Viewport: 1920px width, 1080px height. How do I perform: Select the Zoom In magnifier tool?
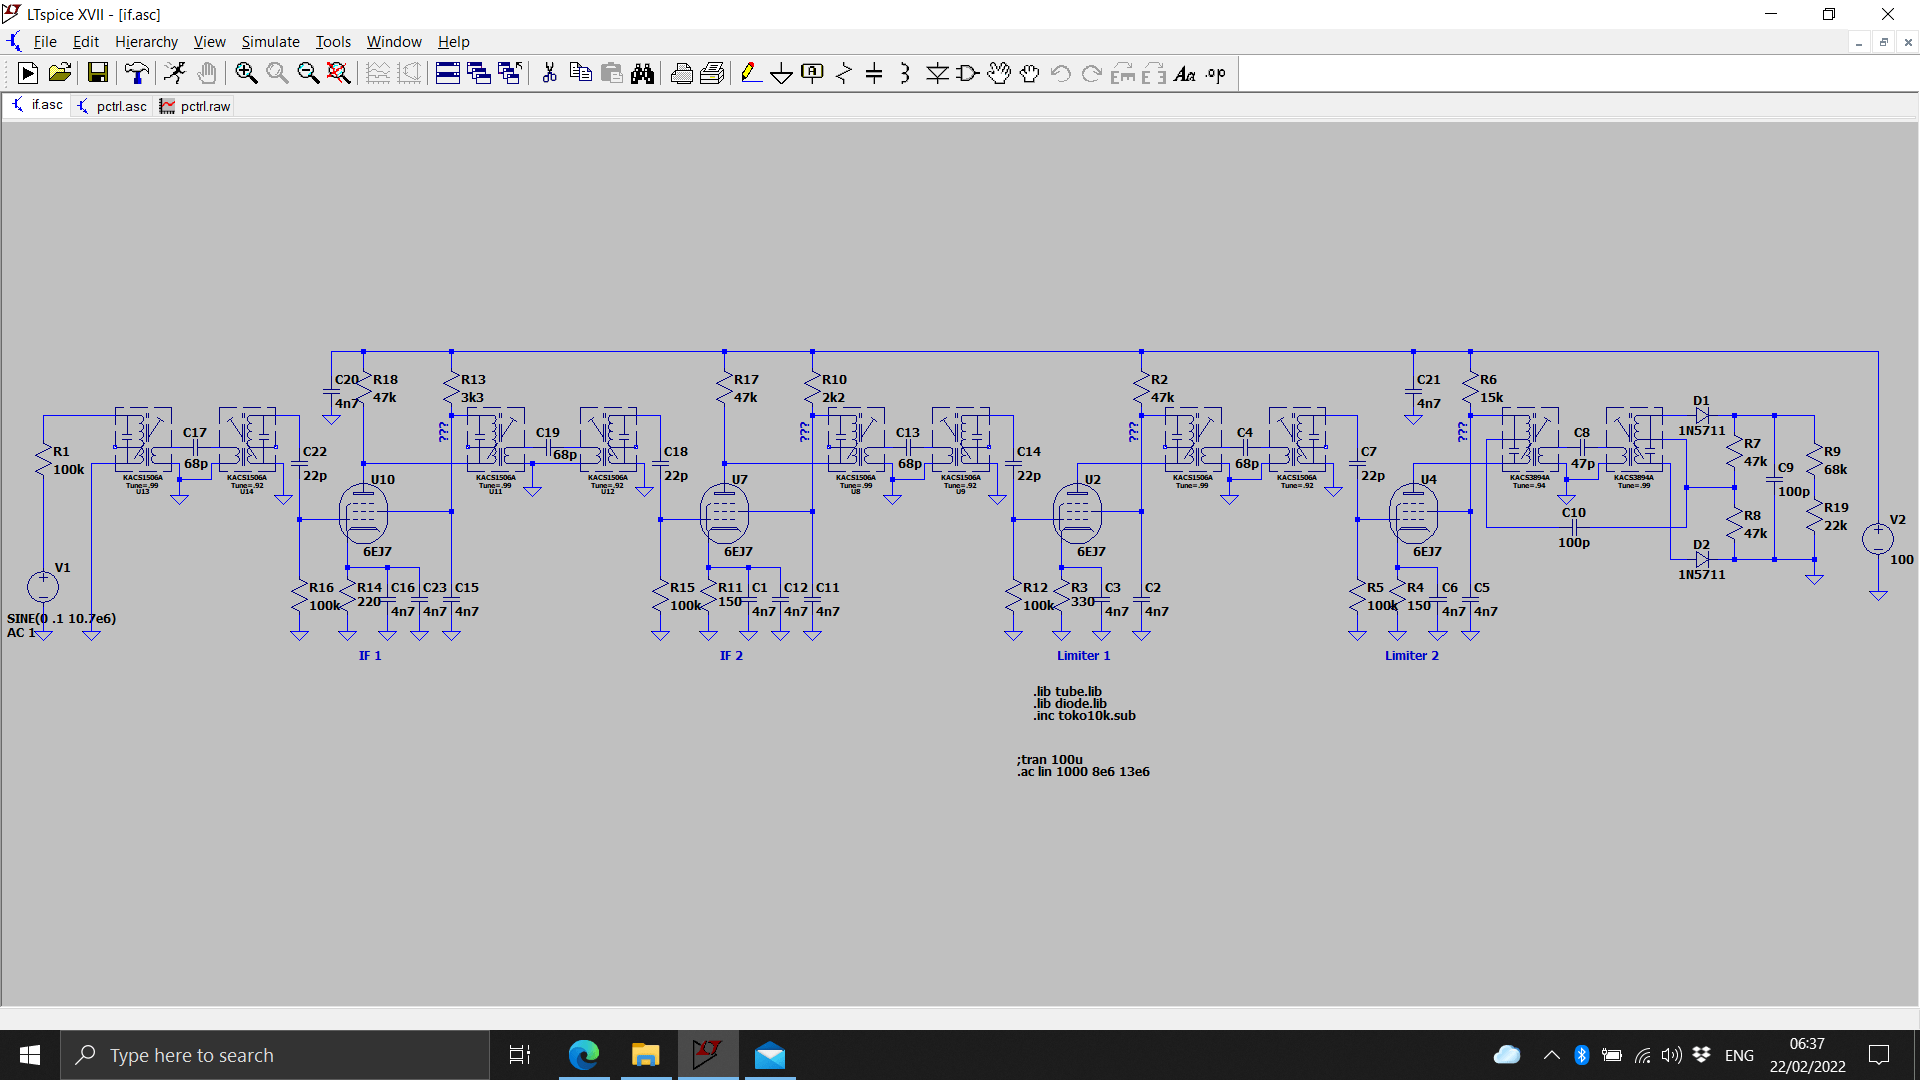pyautogui.click(x=246, y=73)
